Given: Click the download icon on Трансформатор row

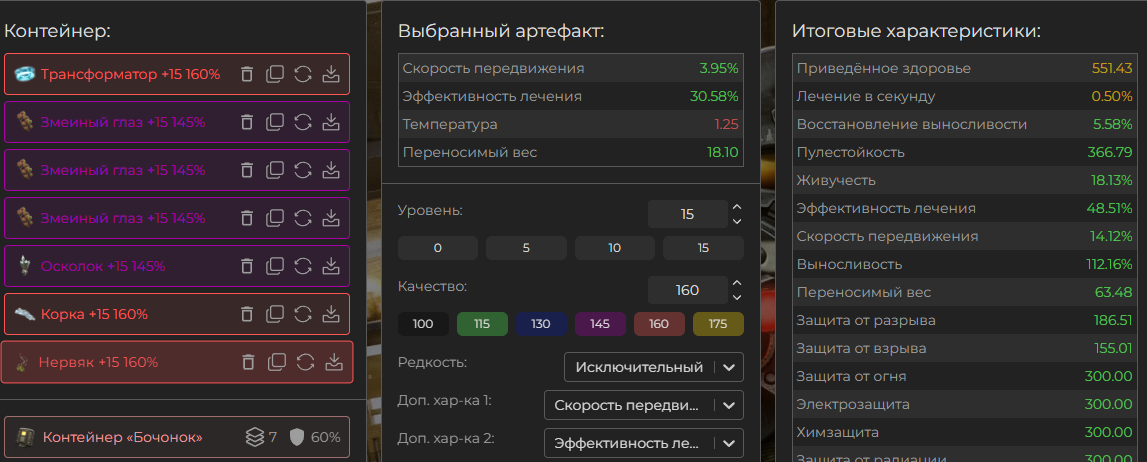Looking at the screenshot, I should [331, 74].
